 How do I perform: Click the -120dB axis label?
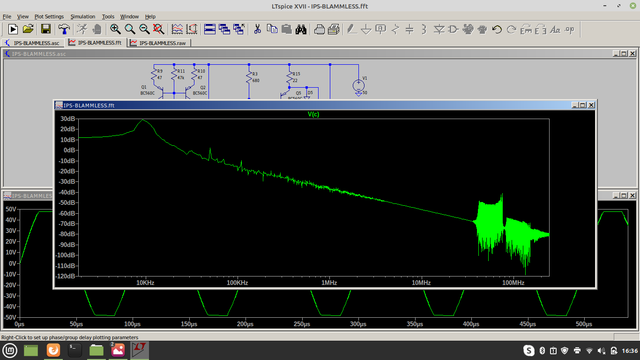click(66, 276)
